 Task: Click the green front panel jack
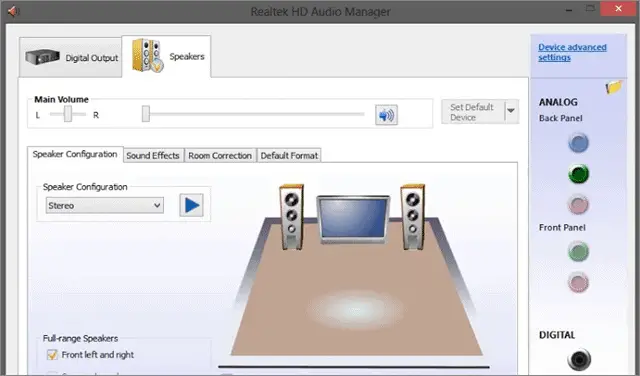[x=578, y=251]
